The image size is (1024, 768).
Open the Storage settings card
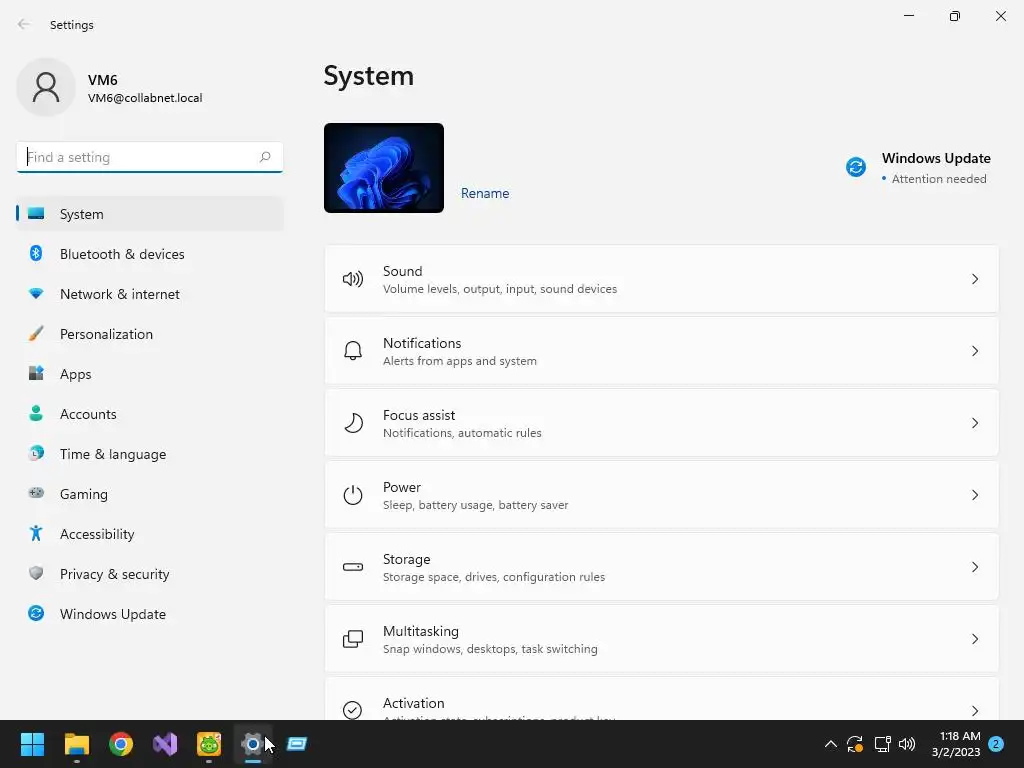pos(662,567)
